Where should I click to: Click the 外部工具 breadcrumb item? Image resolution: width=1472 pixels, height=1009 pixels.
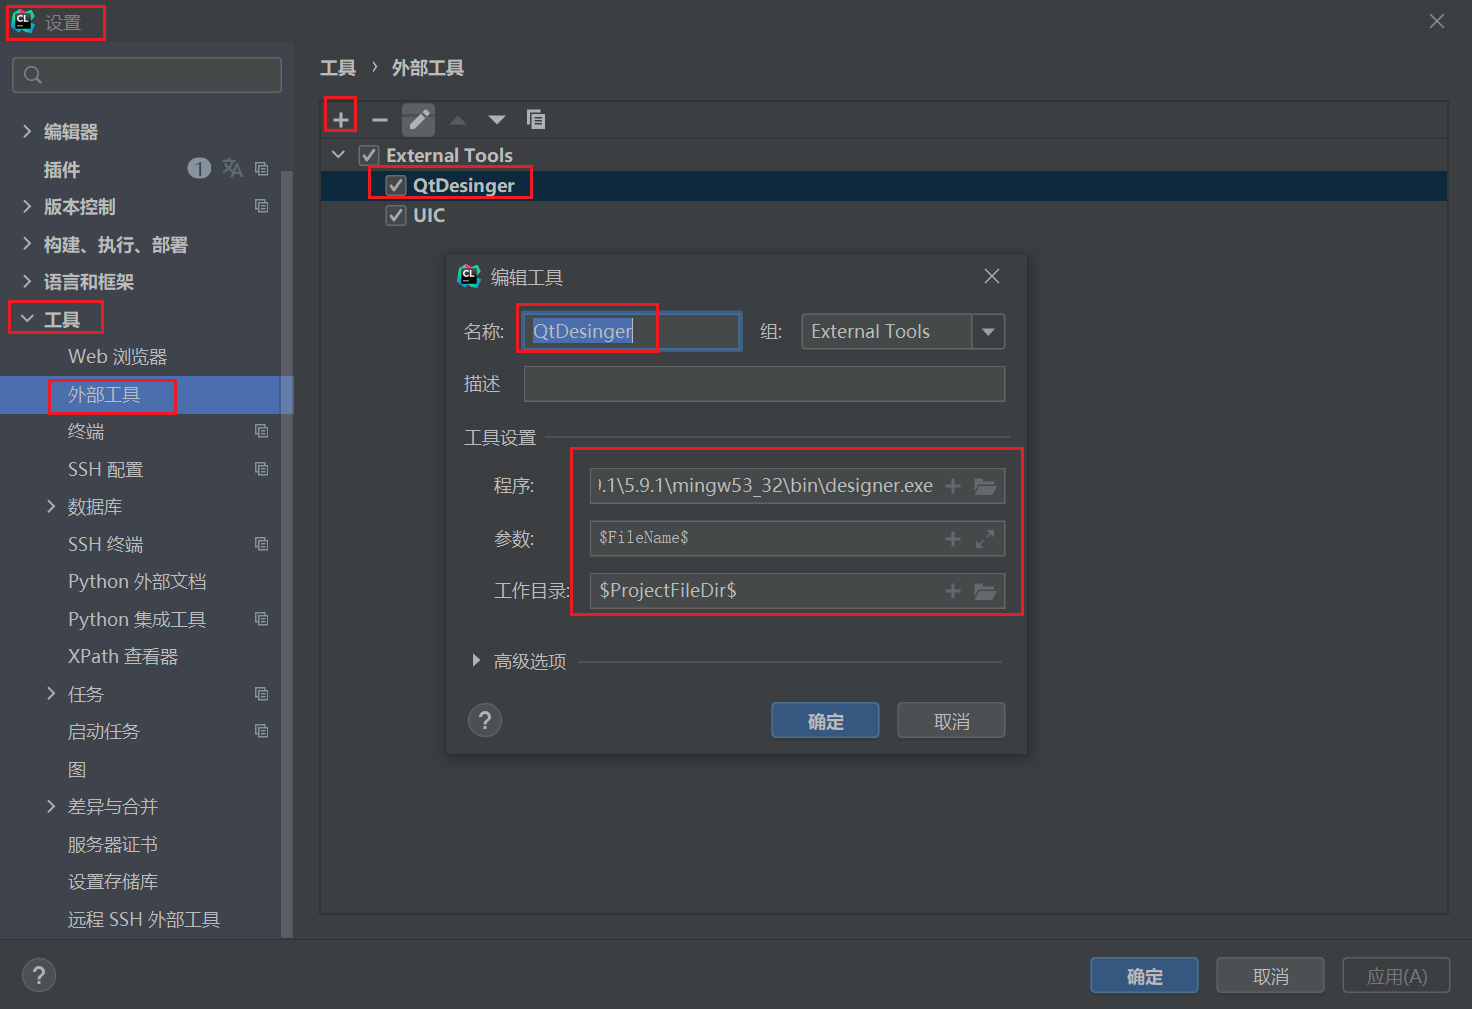pyautogui.click(x=427, y=67)
